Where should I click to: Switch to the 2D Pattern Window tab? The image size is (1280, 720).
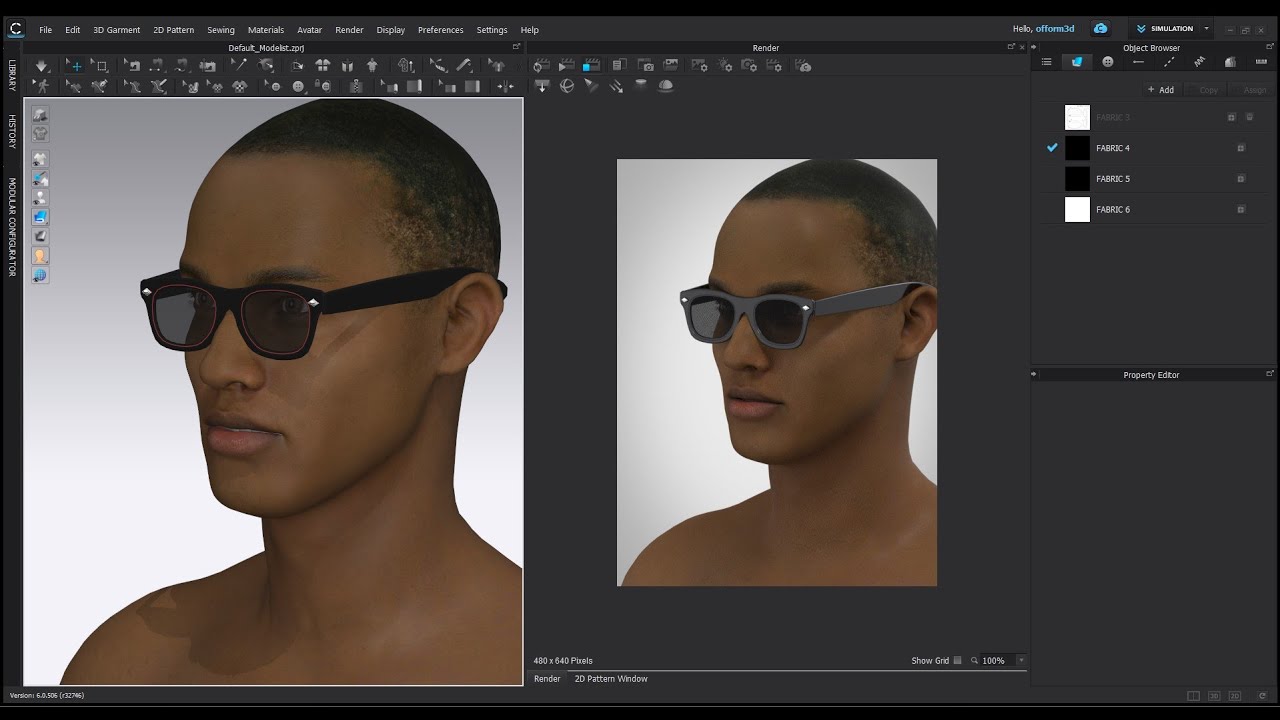pos(611,679)
